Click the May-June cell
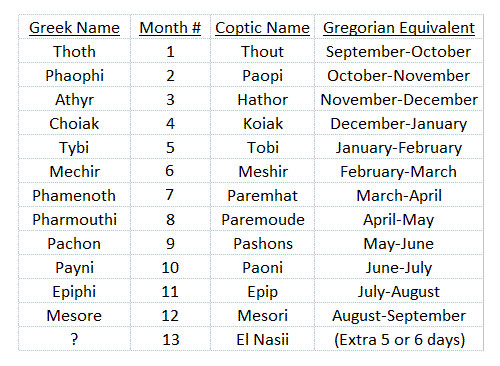This screenshot has width=500, height=366. coord(399,243)
